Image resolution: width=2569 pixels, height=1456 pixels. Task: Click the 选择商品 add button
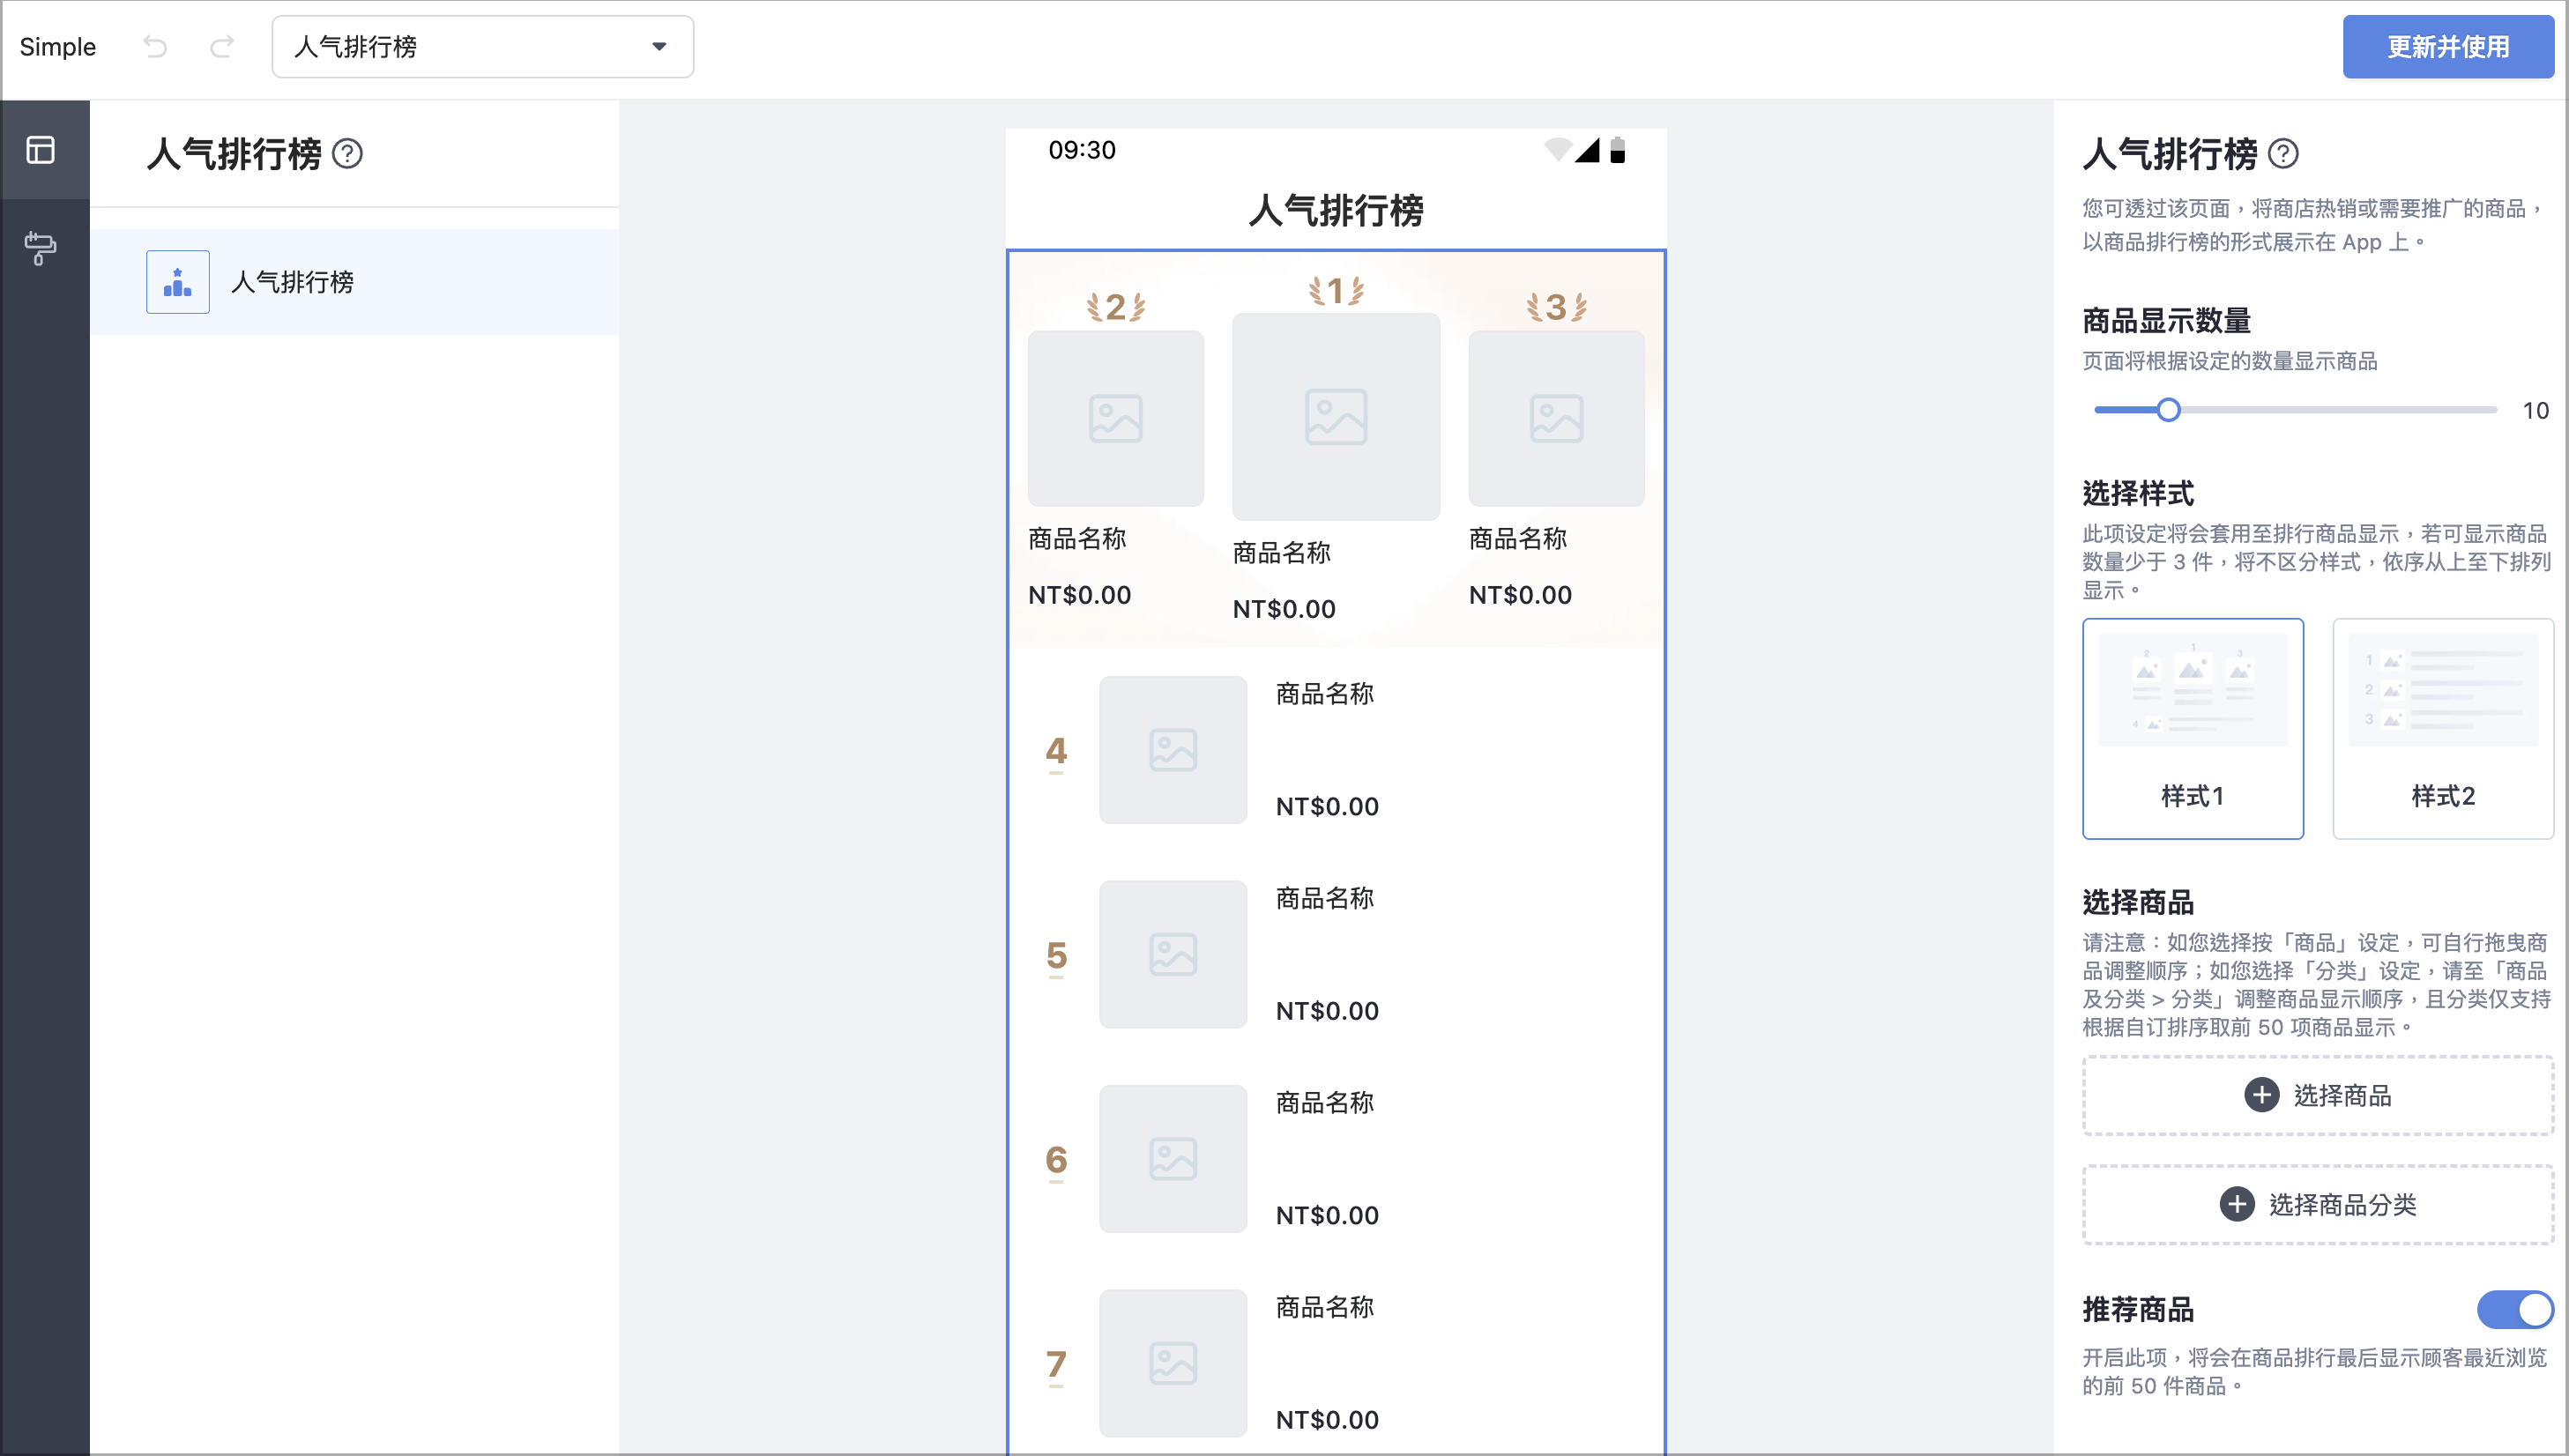[x=2318, y=1095]
